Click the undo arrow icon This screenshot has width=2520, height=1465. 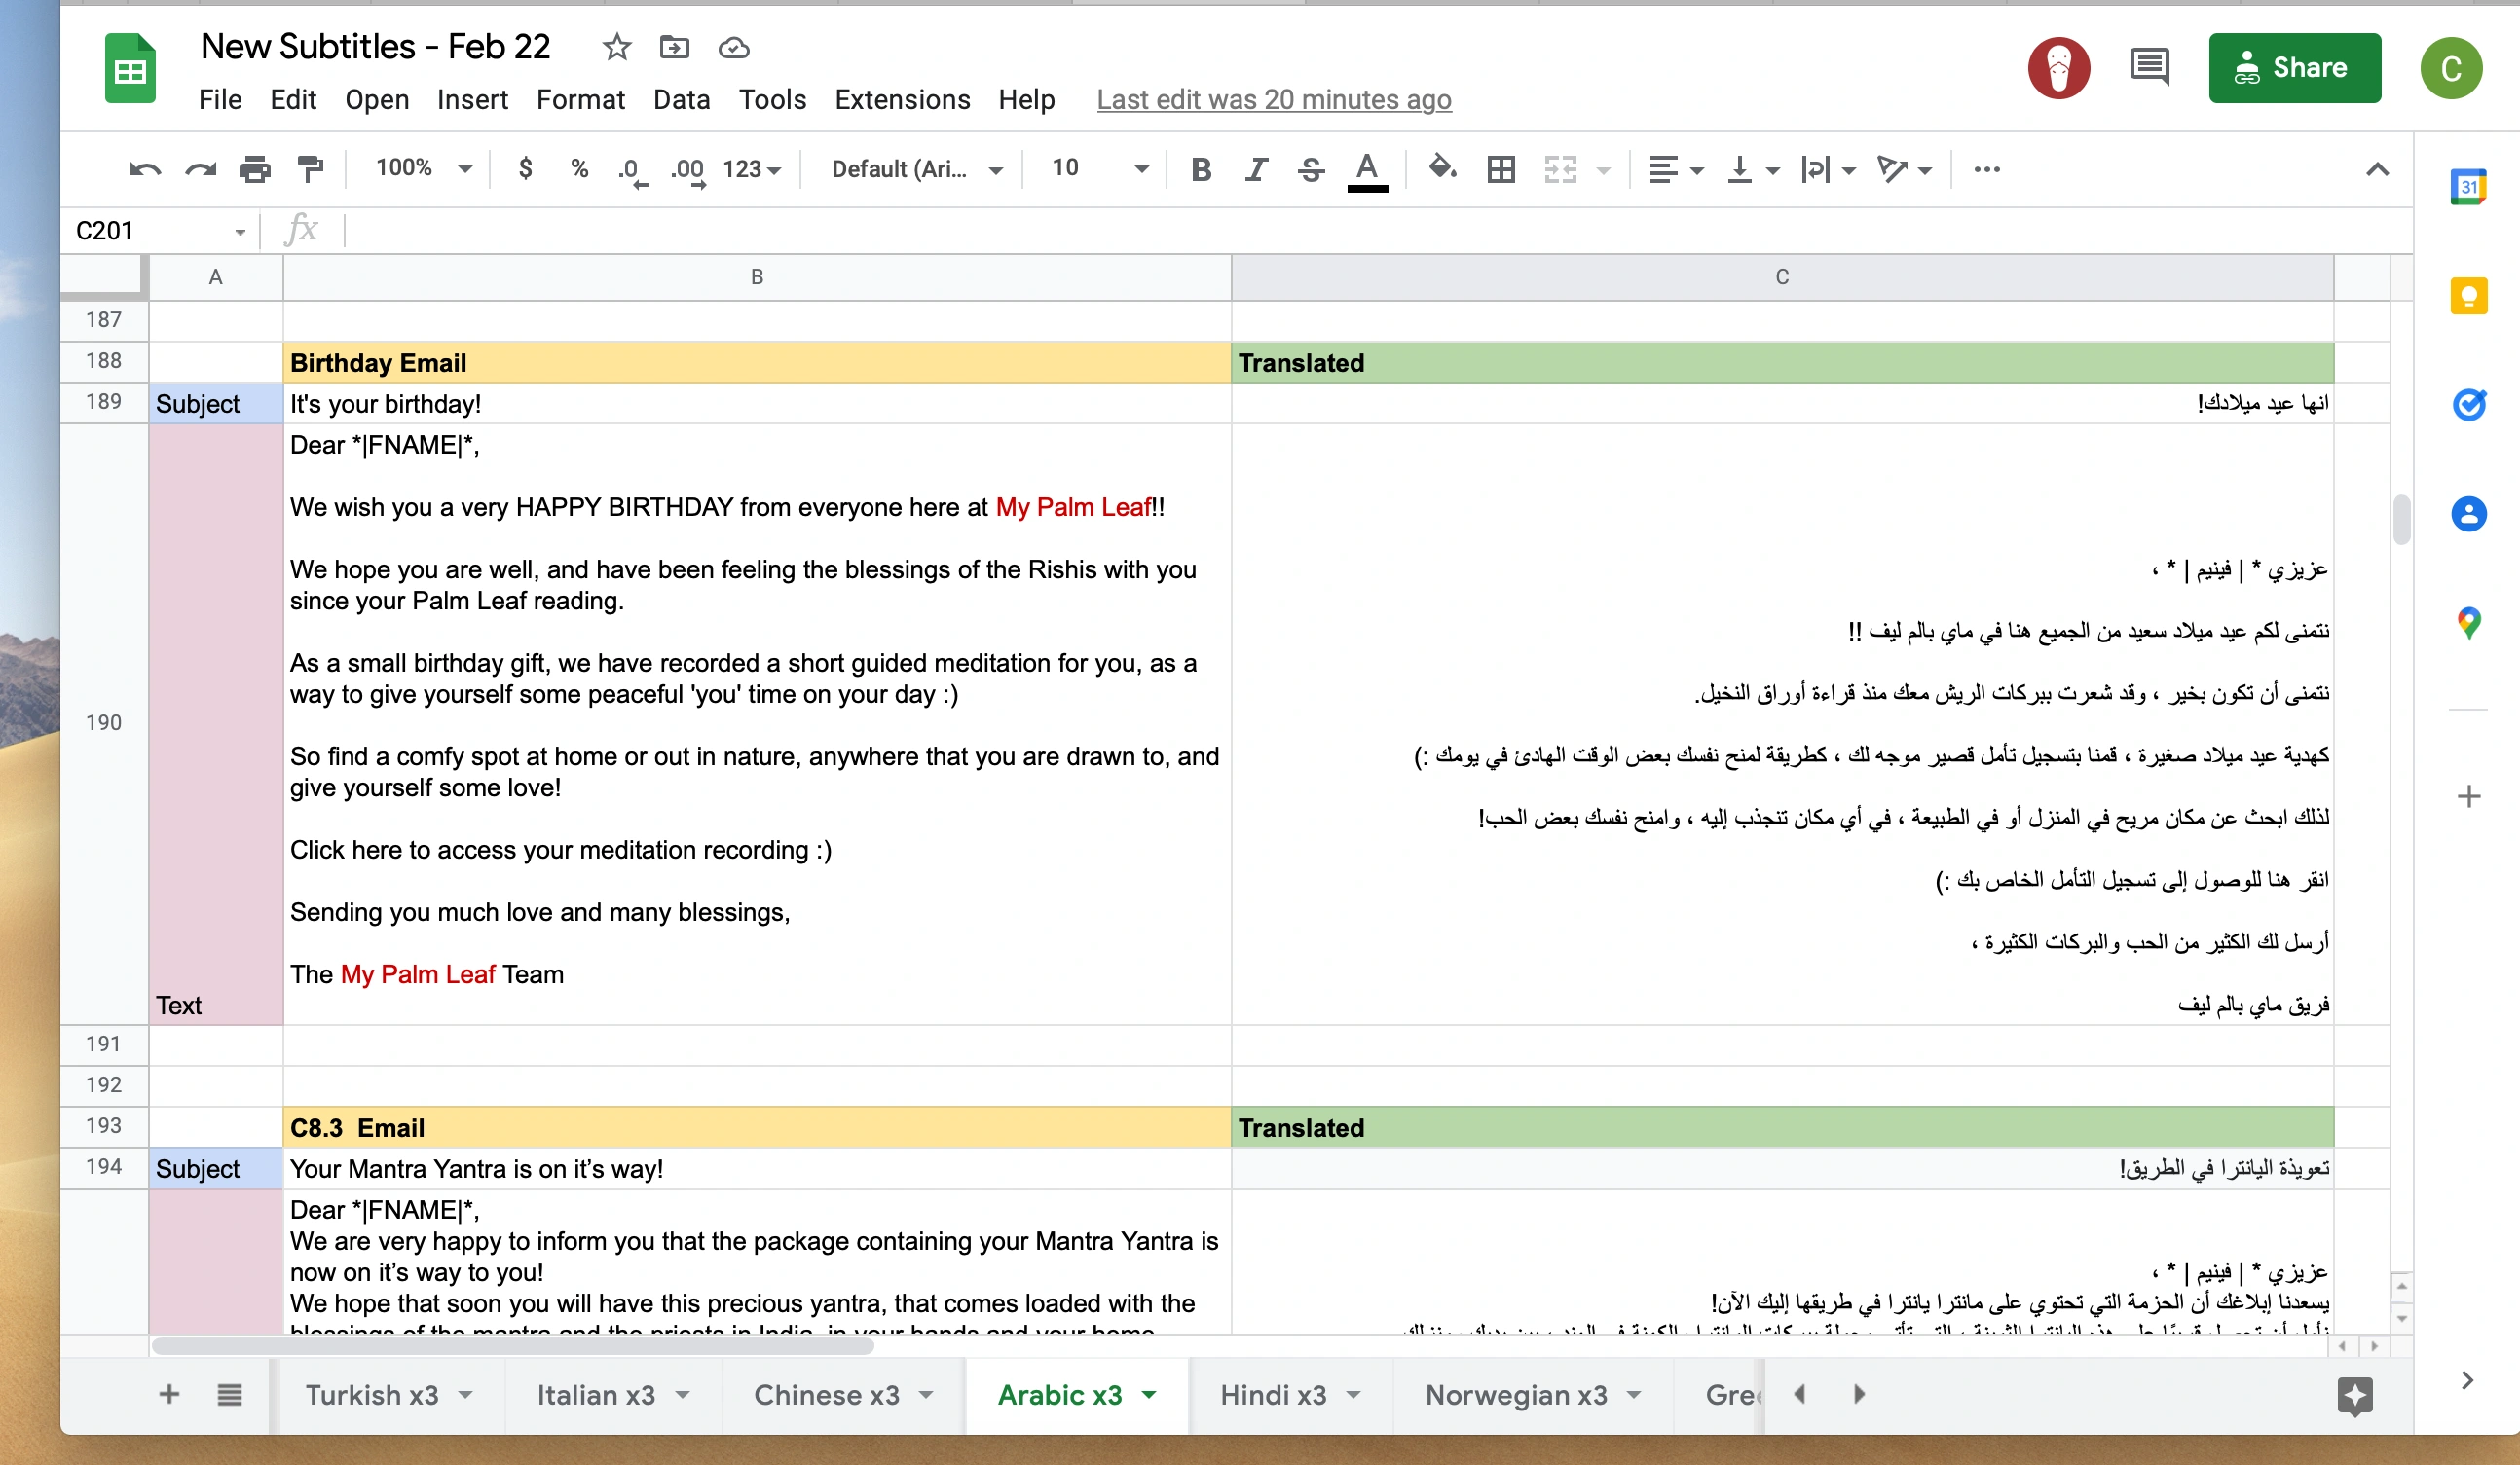(145, 169)
